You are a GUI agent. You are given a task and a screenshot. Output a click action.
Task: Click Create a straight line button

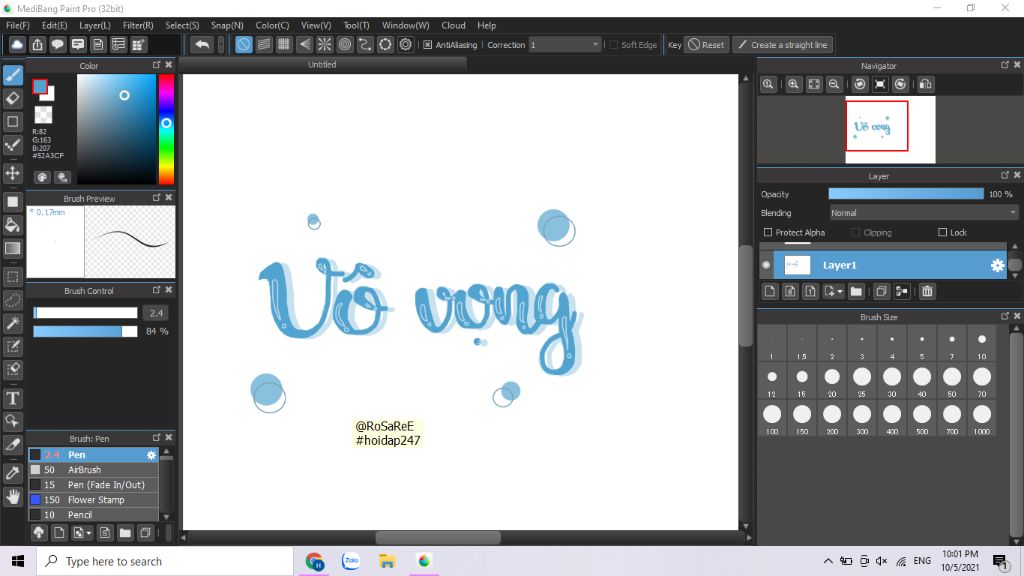[x=783, y=45]
